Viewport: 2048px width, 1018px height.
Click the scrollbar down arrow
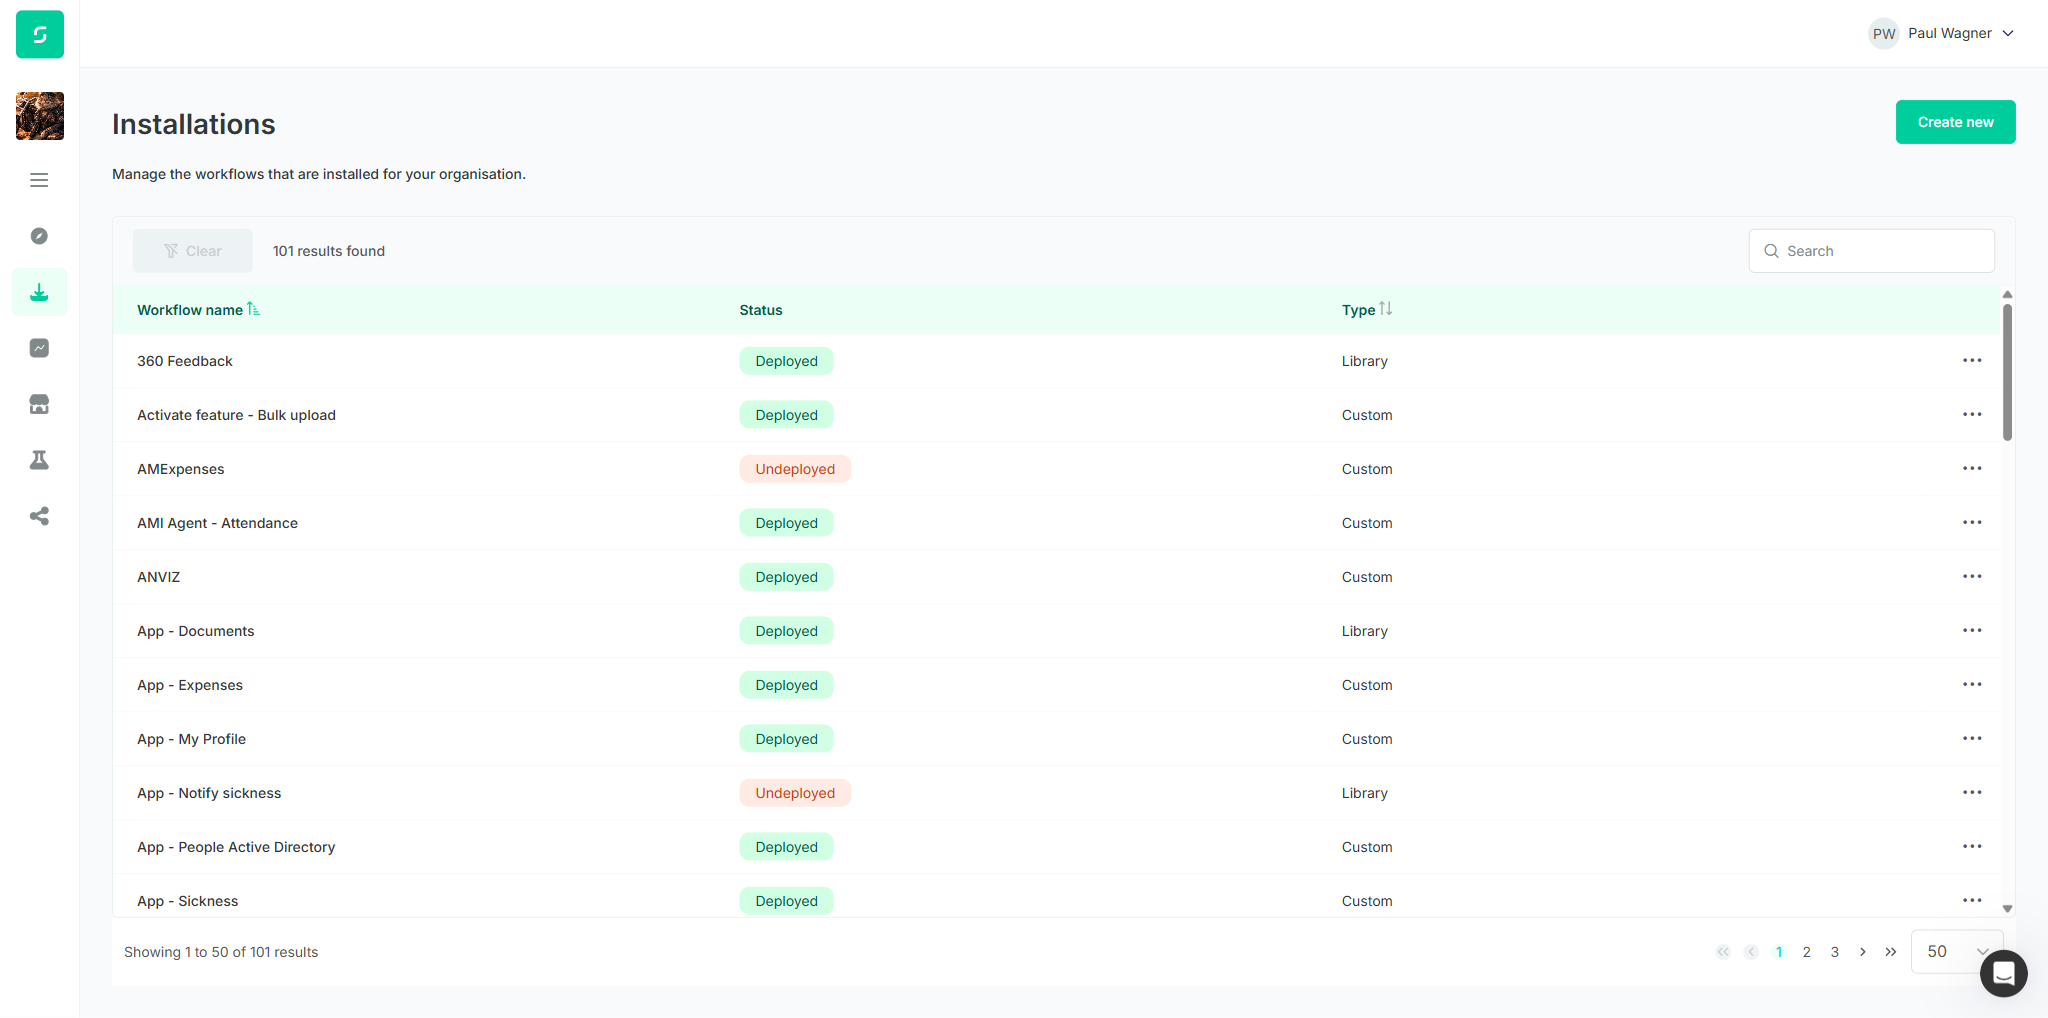(2007, 909)
